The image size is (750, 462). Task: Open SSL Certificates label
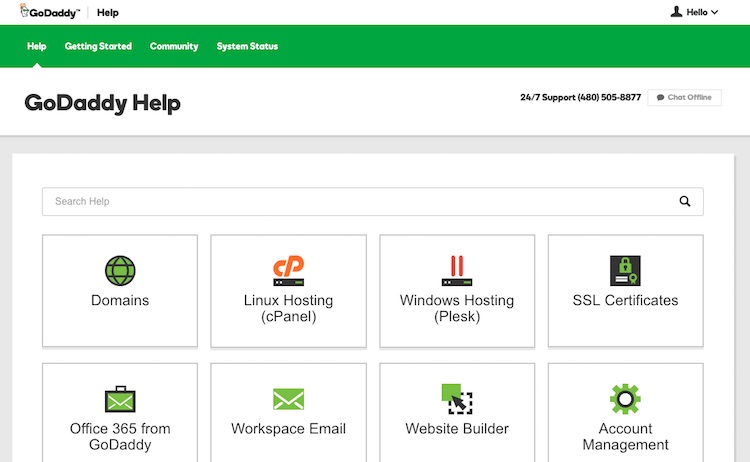(625, 300)
